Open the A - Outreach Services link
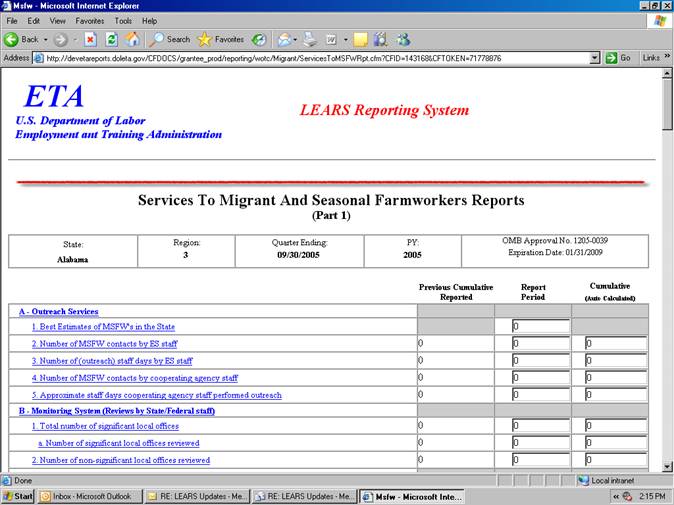Image resolution: width=674 pixels, height=505 pixels. 58,311
